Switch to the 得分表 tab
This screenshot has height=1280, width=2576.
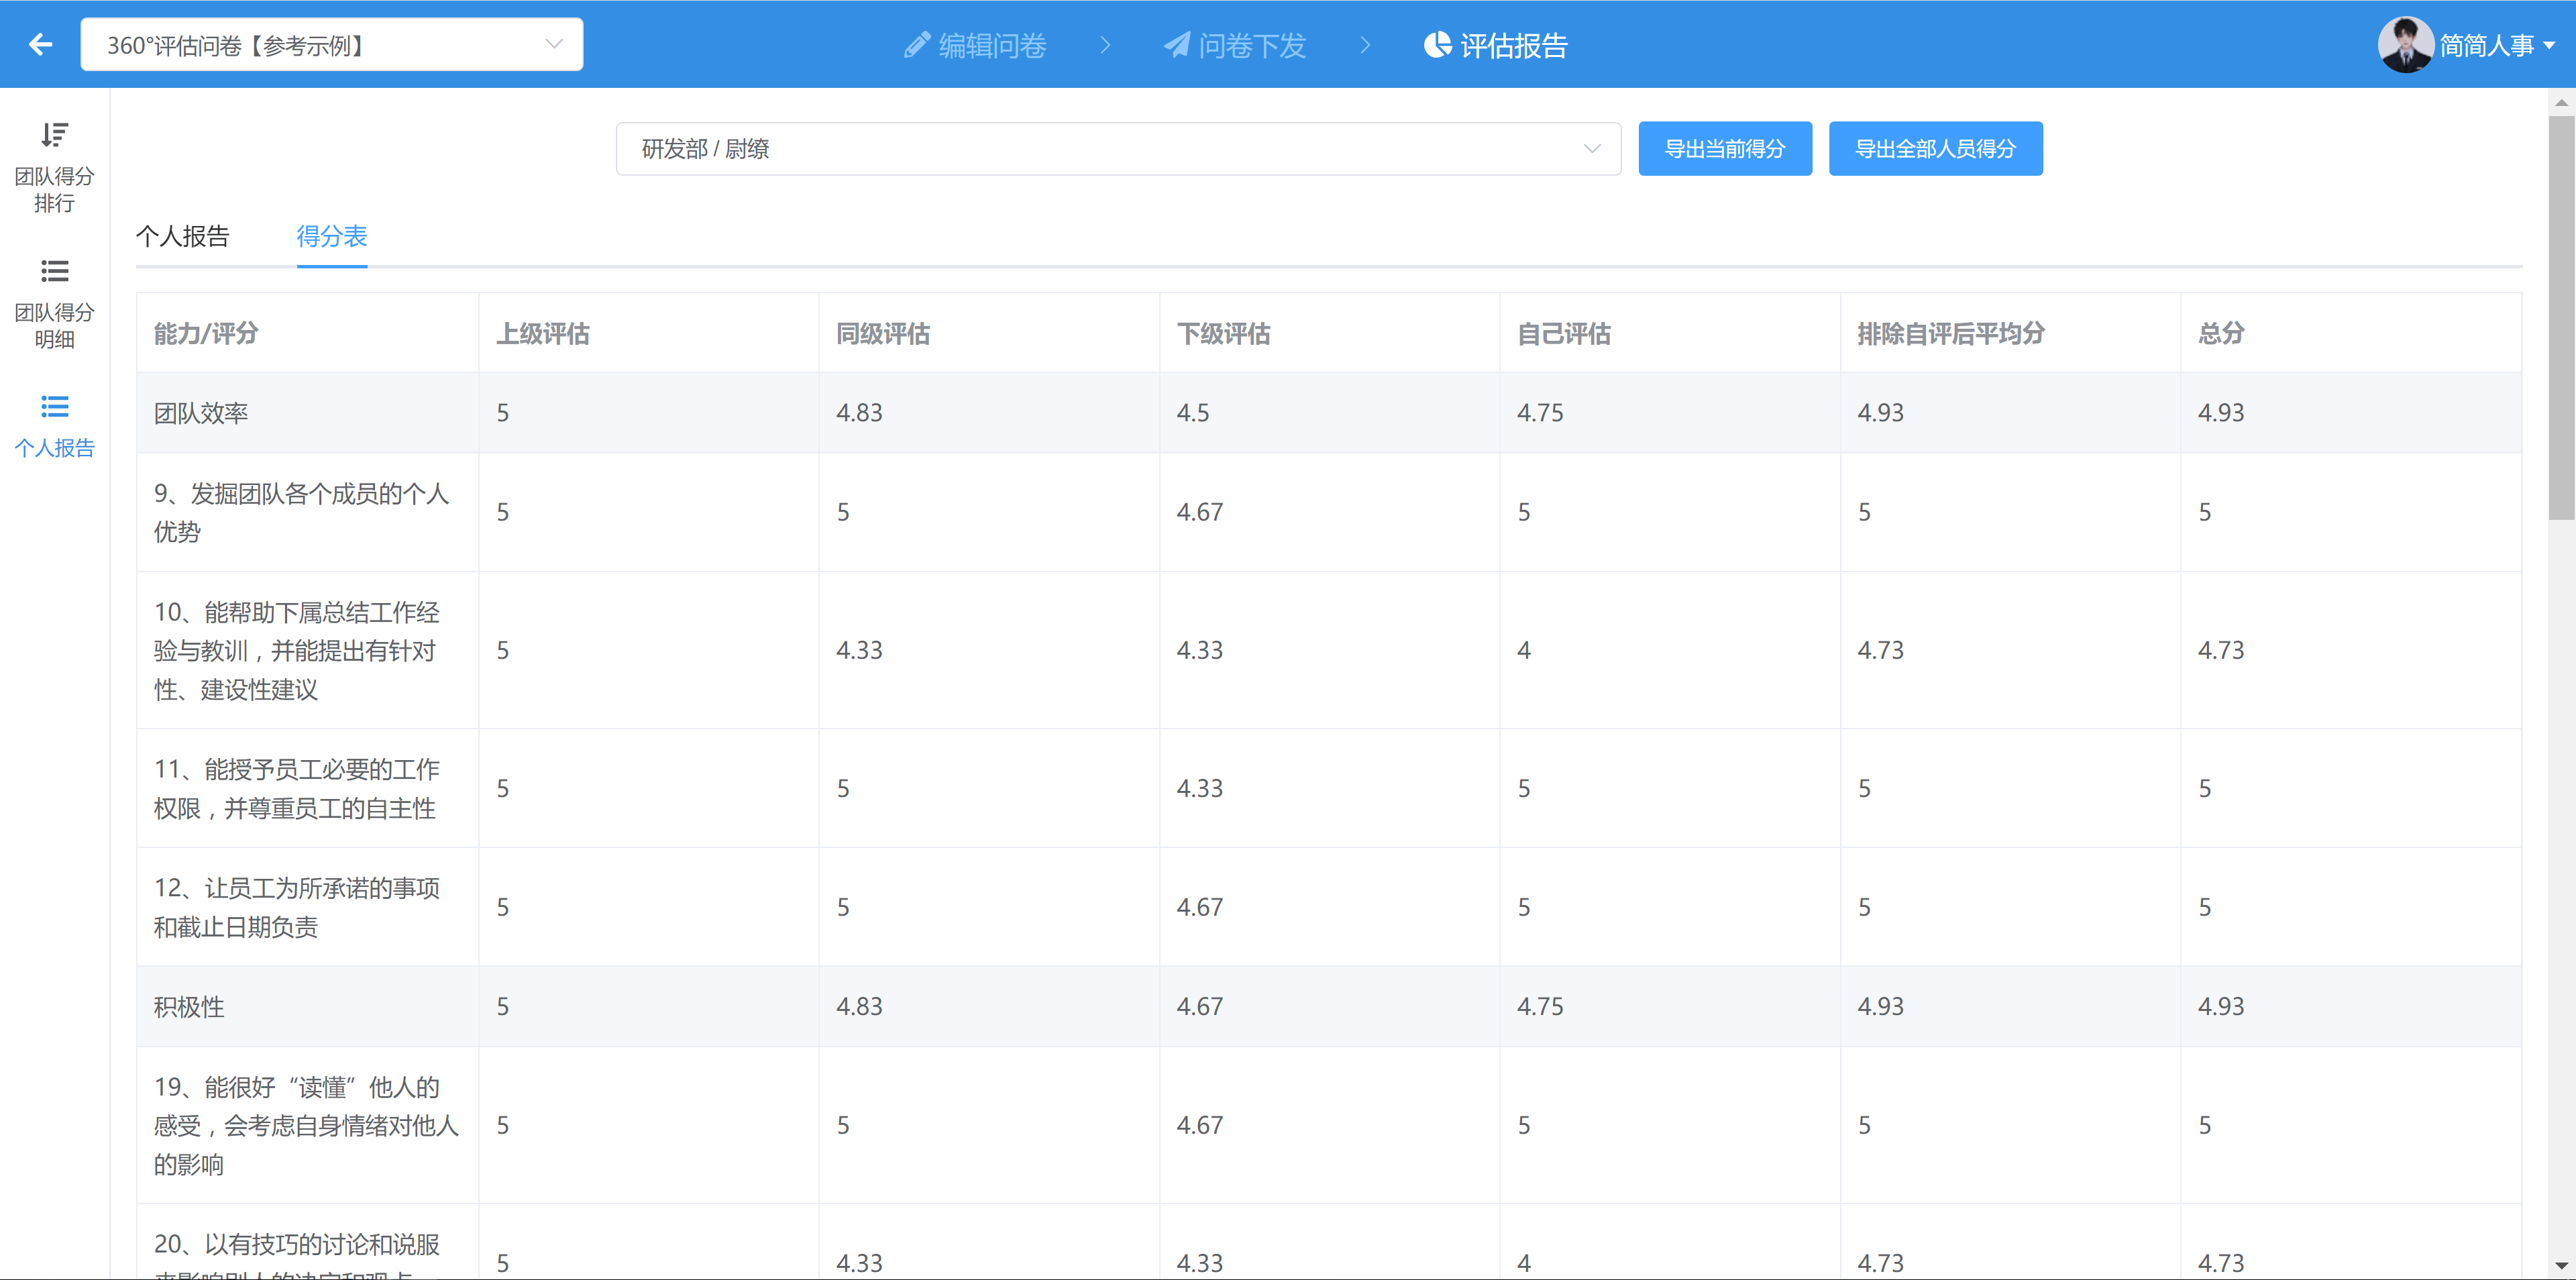click(x=332, y=236)
